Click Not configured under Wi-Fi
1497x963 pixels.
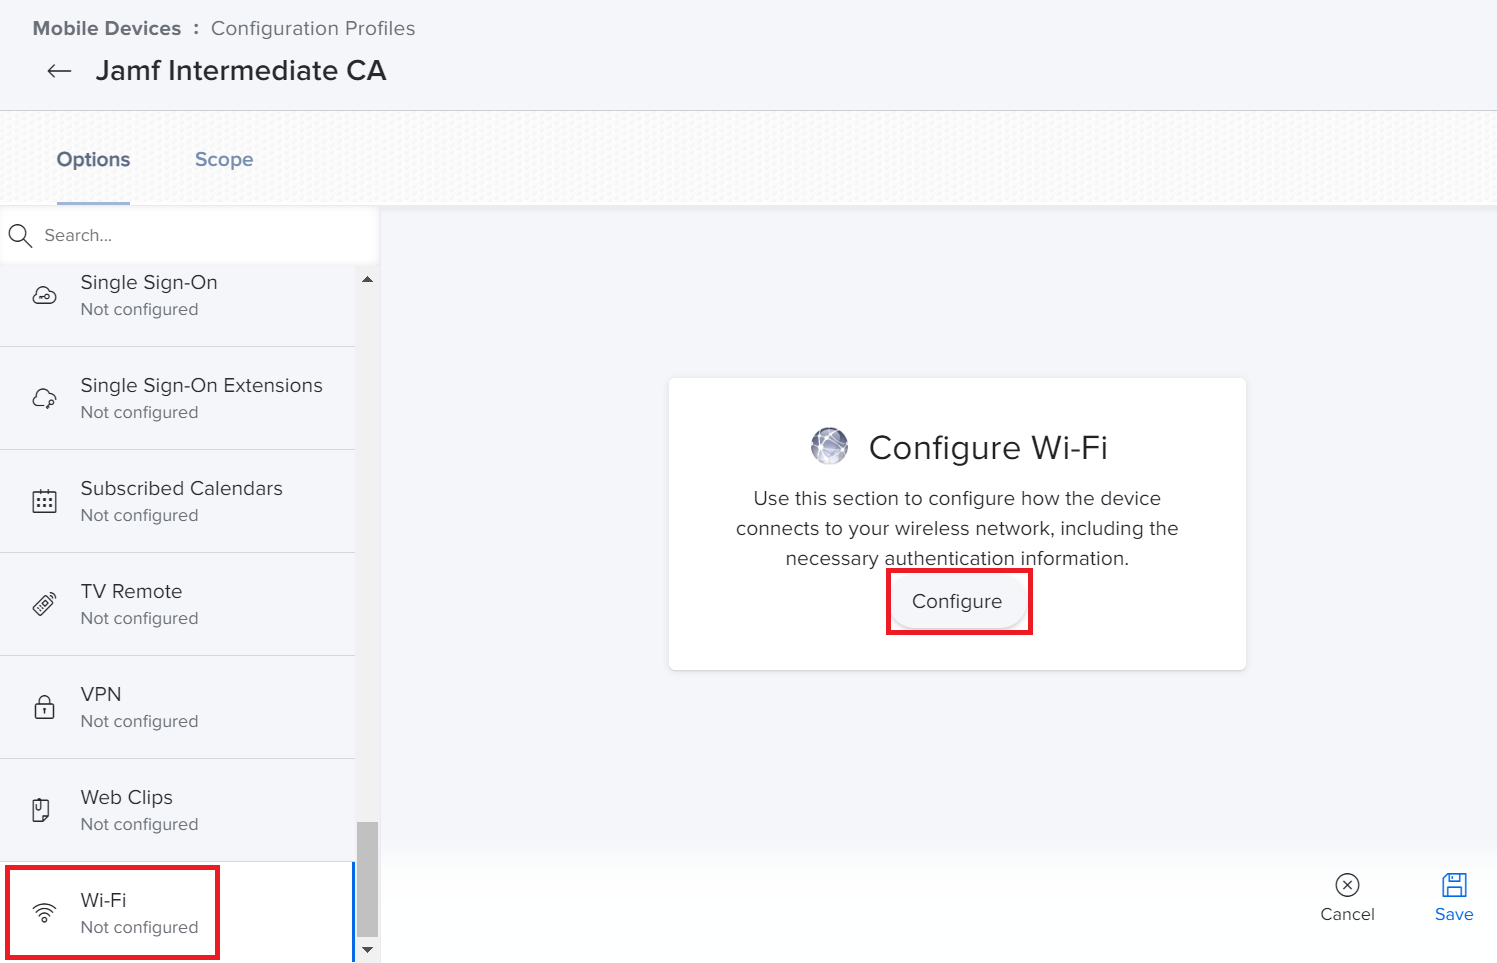[x=139, y=927]
